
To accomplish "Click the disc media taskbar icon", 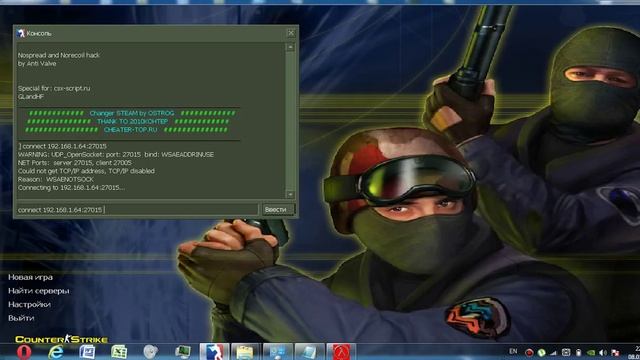I will (151, 352).
